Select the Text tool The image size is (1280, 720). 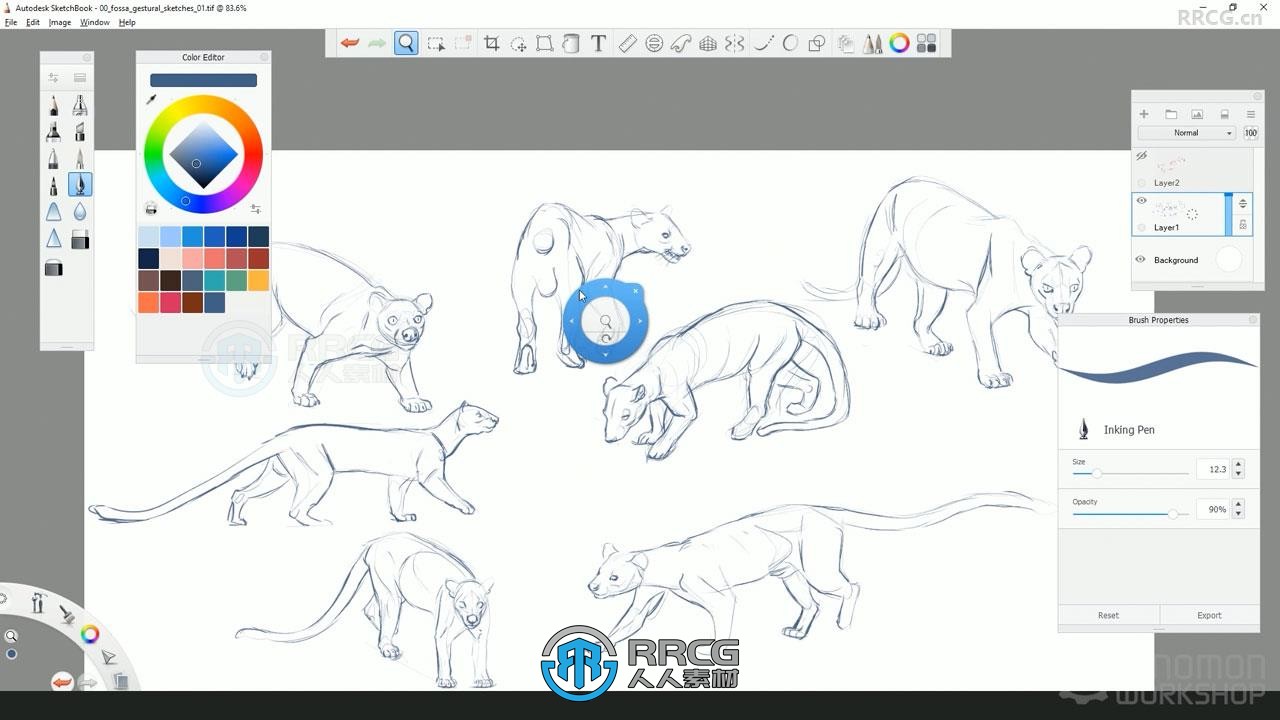pos(598,43)
